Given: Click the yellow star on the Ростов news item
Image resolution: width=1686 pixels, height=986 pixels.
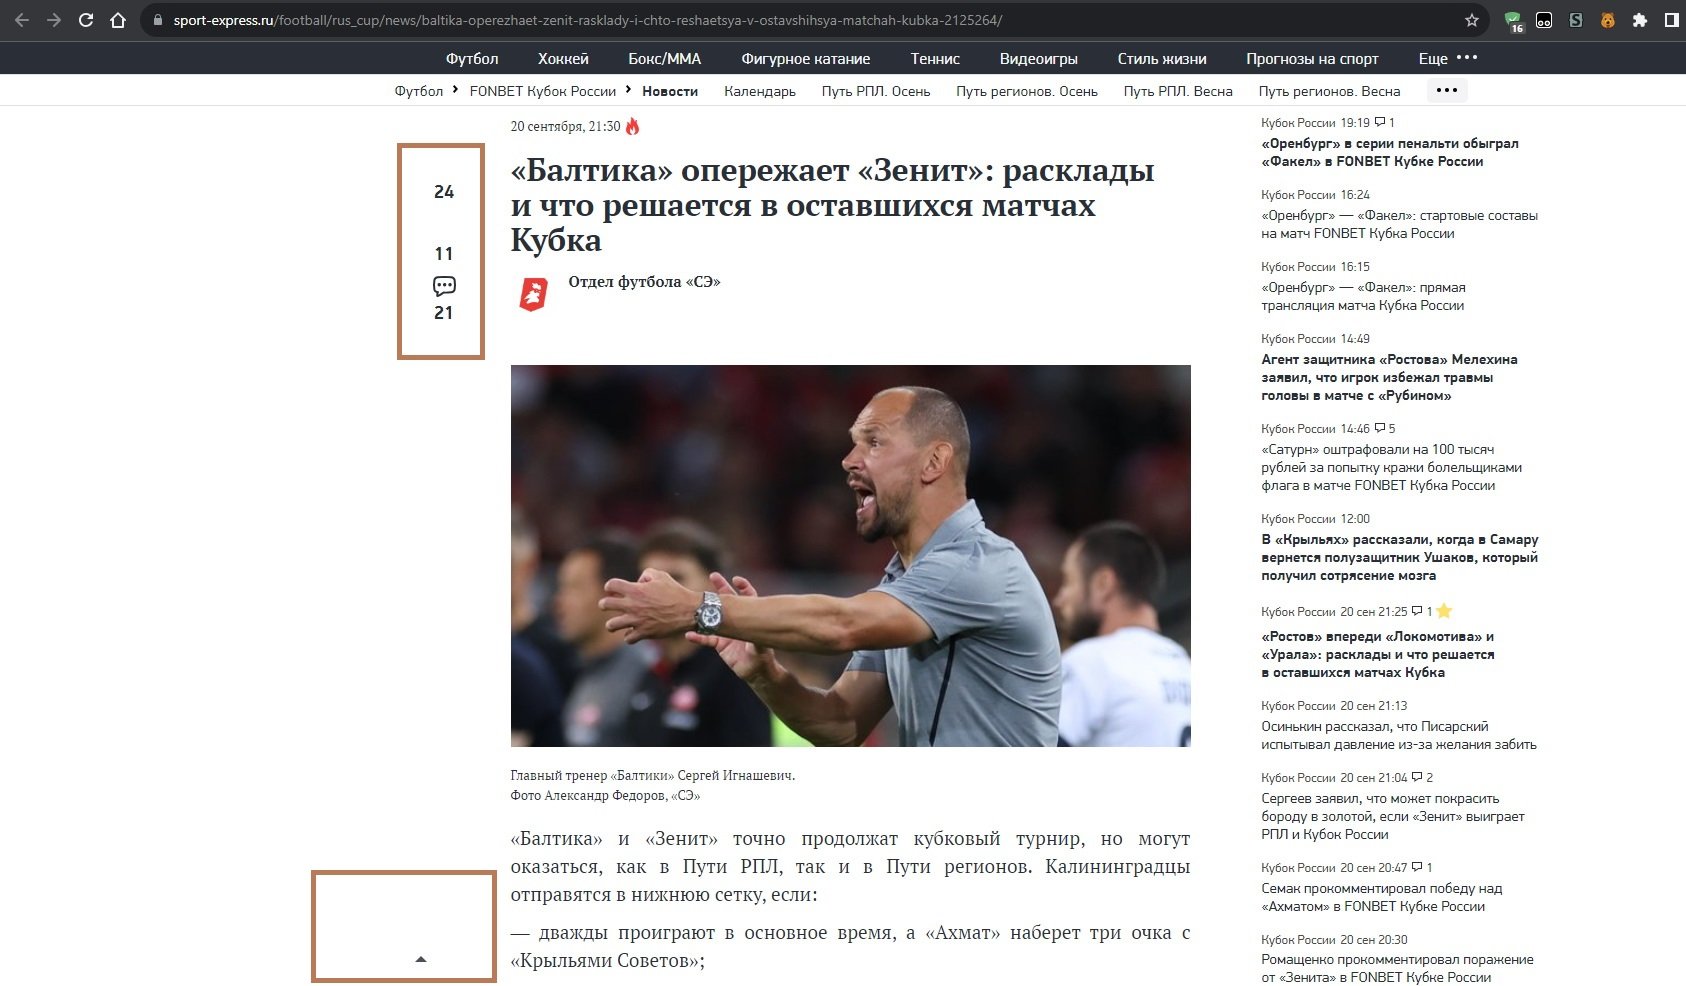Looking at the screenshot, I should coord(1446,611).
